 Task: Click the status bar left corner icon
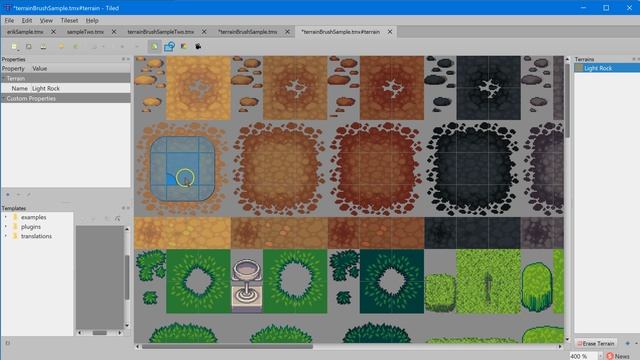coord(7,343)
